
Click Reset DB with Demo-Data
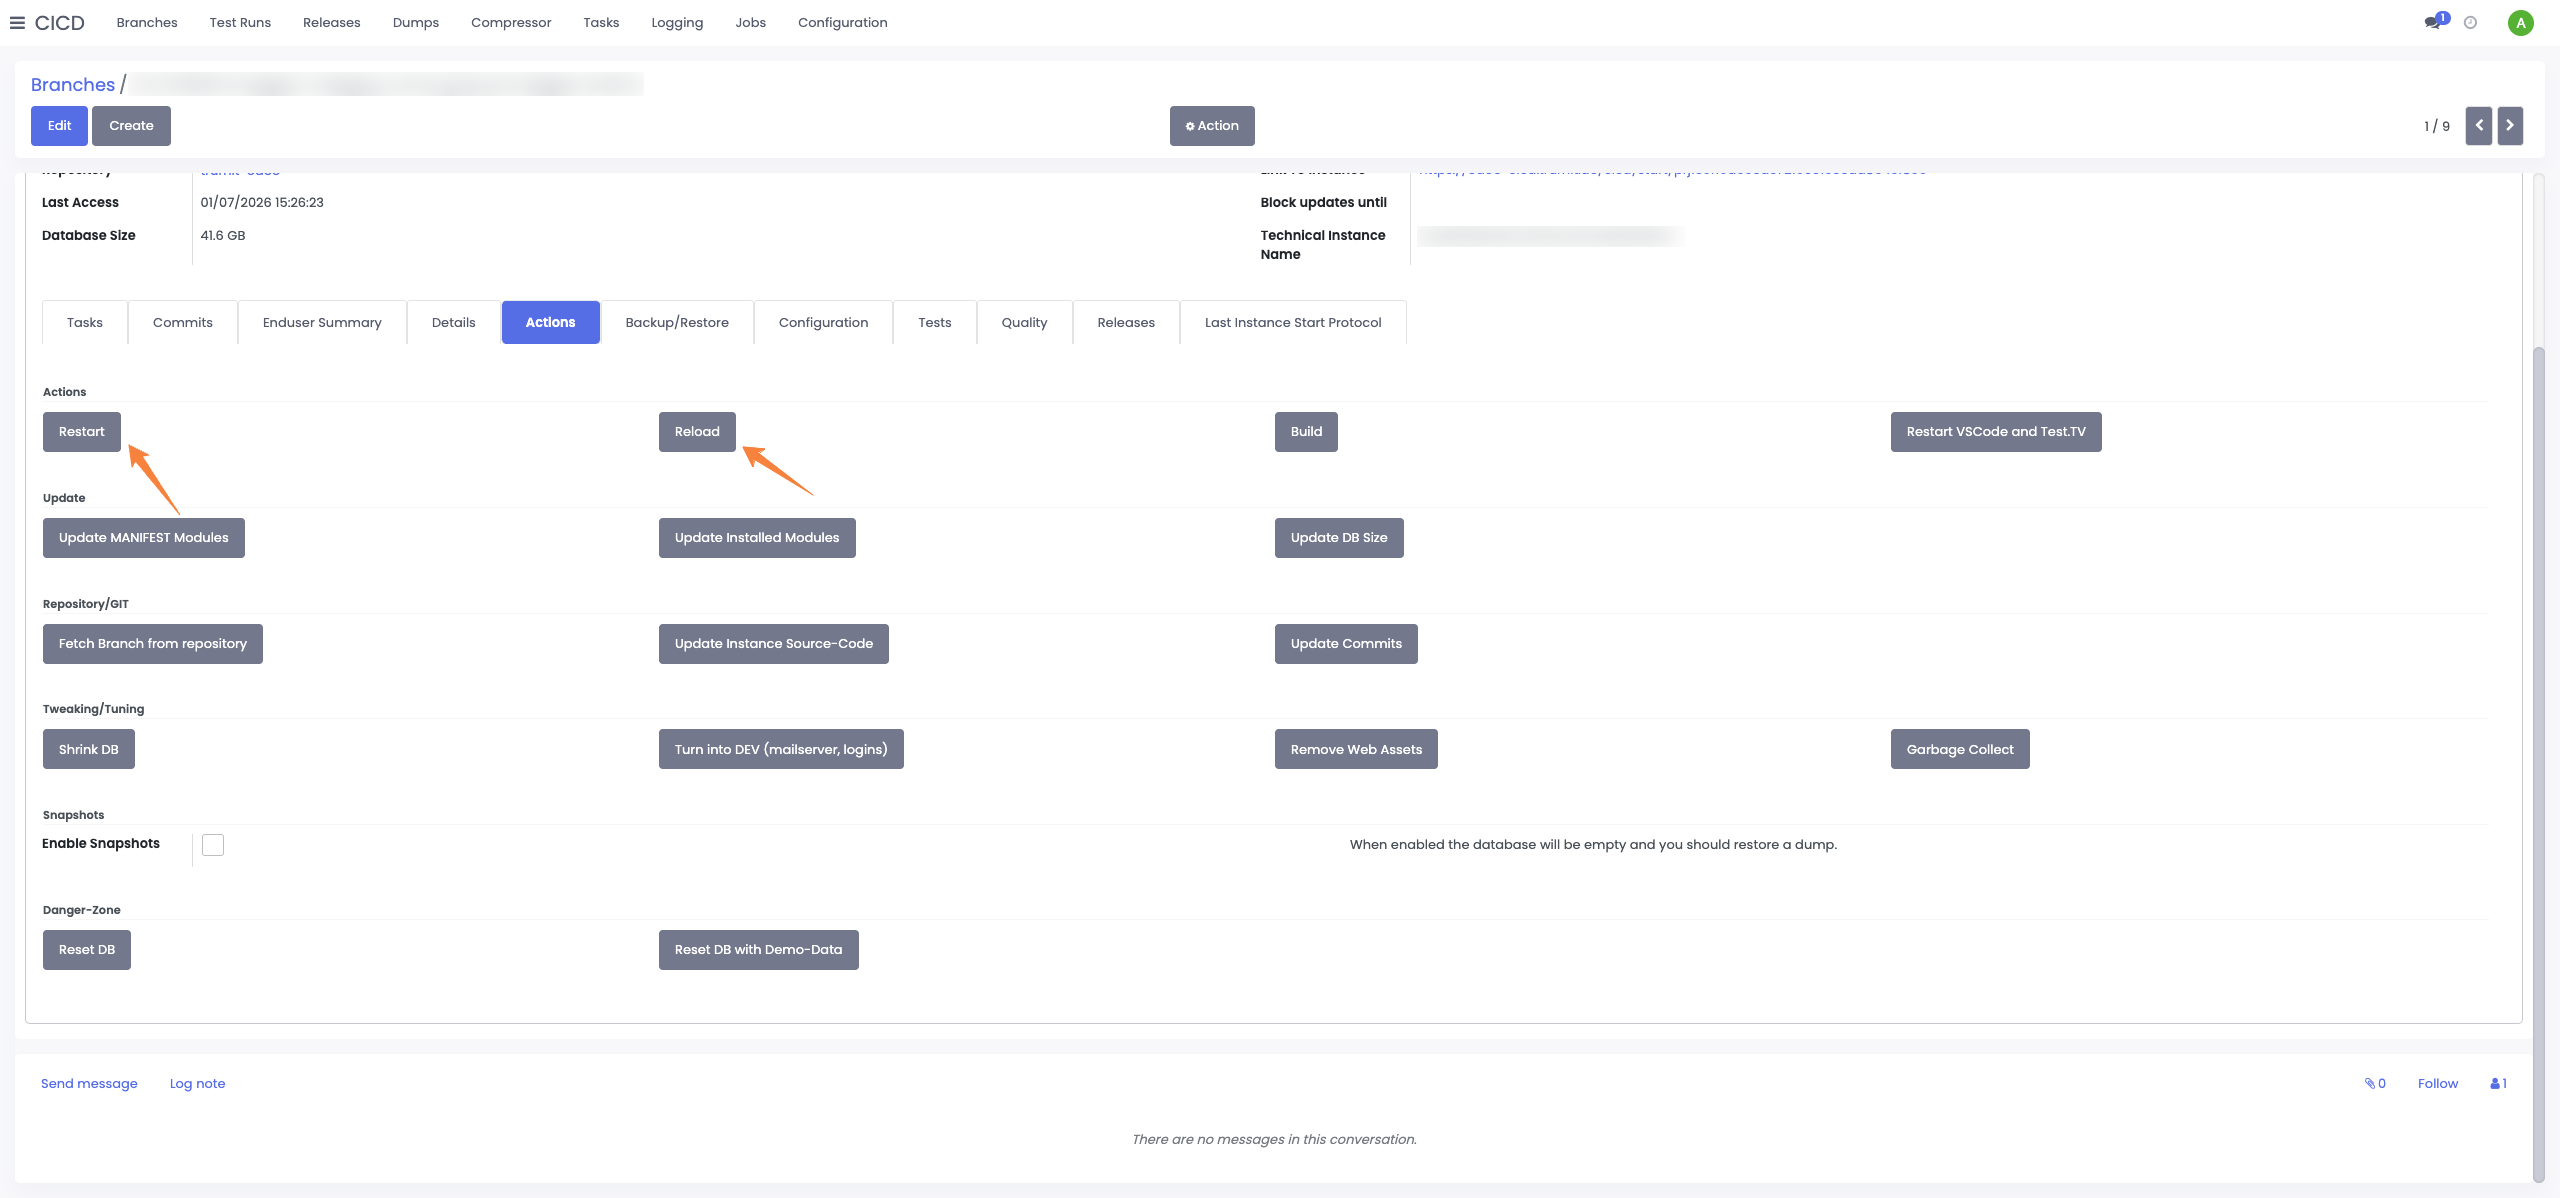[759, 950]
